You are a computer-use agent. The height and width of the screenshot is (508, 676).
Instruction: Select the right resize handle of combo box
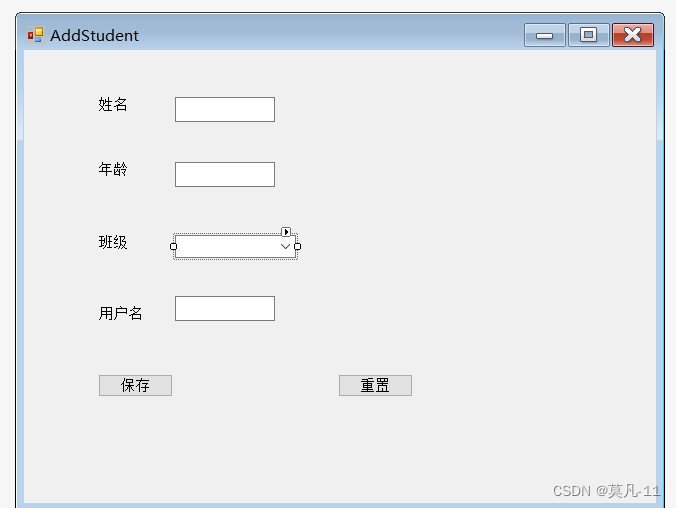pos(297,247)
